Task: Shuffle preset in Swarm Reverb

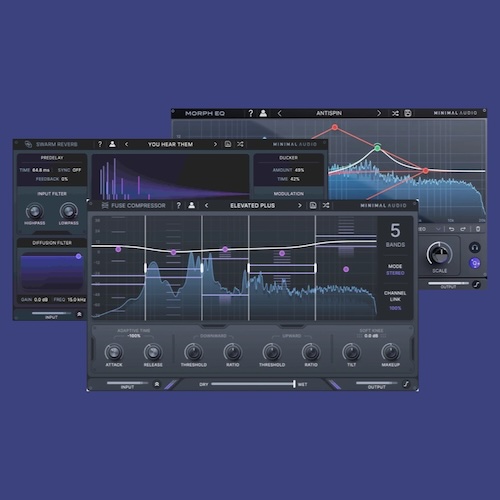Action: pos(240,144)
